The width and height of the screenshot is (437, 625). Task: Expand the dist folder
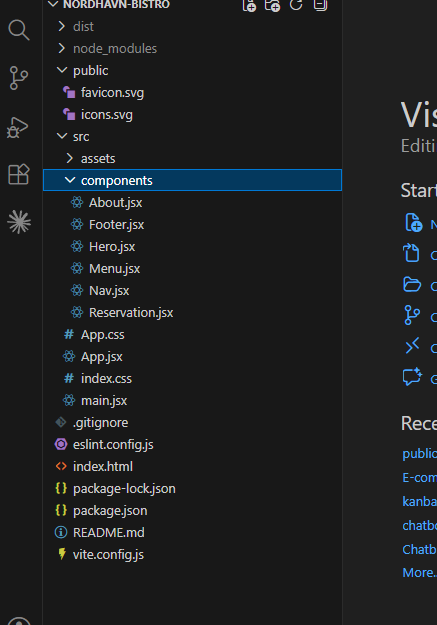[x=192, y=26]
